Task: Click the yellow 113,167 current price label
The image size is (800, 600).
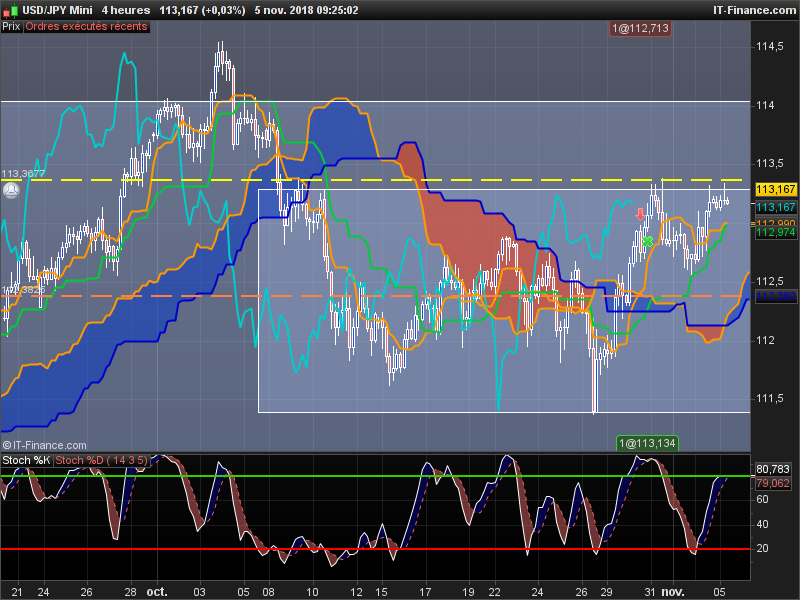Action: [776, 189]
